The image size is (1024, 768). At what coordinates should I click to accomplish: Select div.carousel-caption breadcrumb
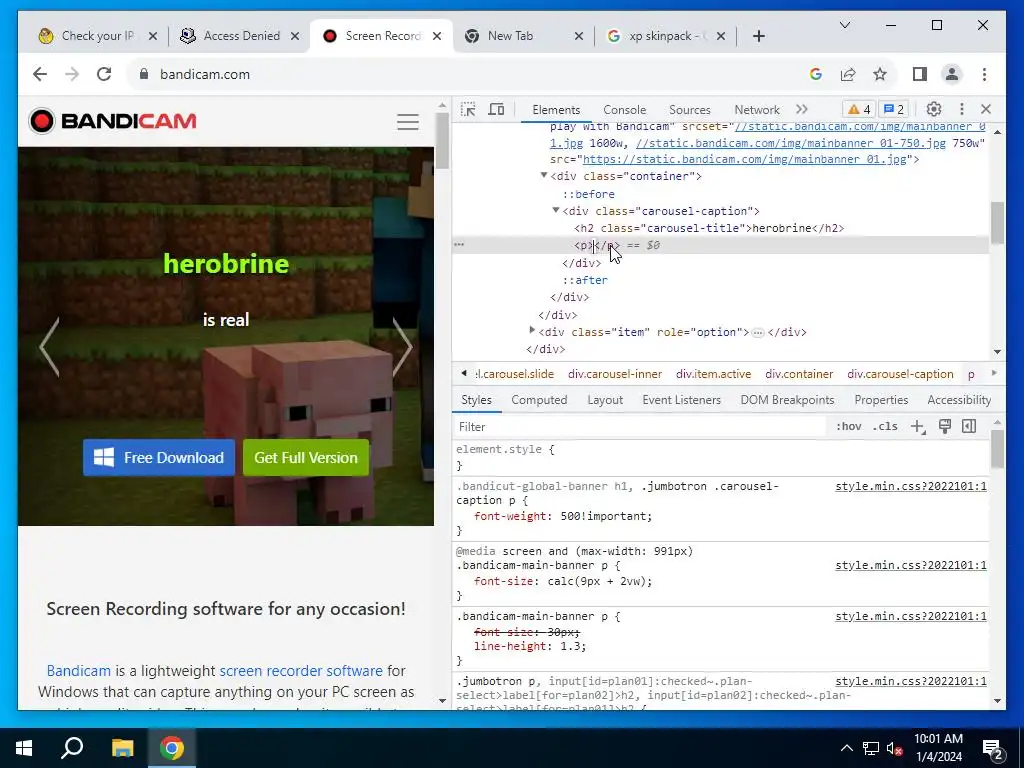[900, 374]
